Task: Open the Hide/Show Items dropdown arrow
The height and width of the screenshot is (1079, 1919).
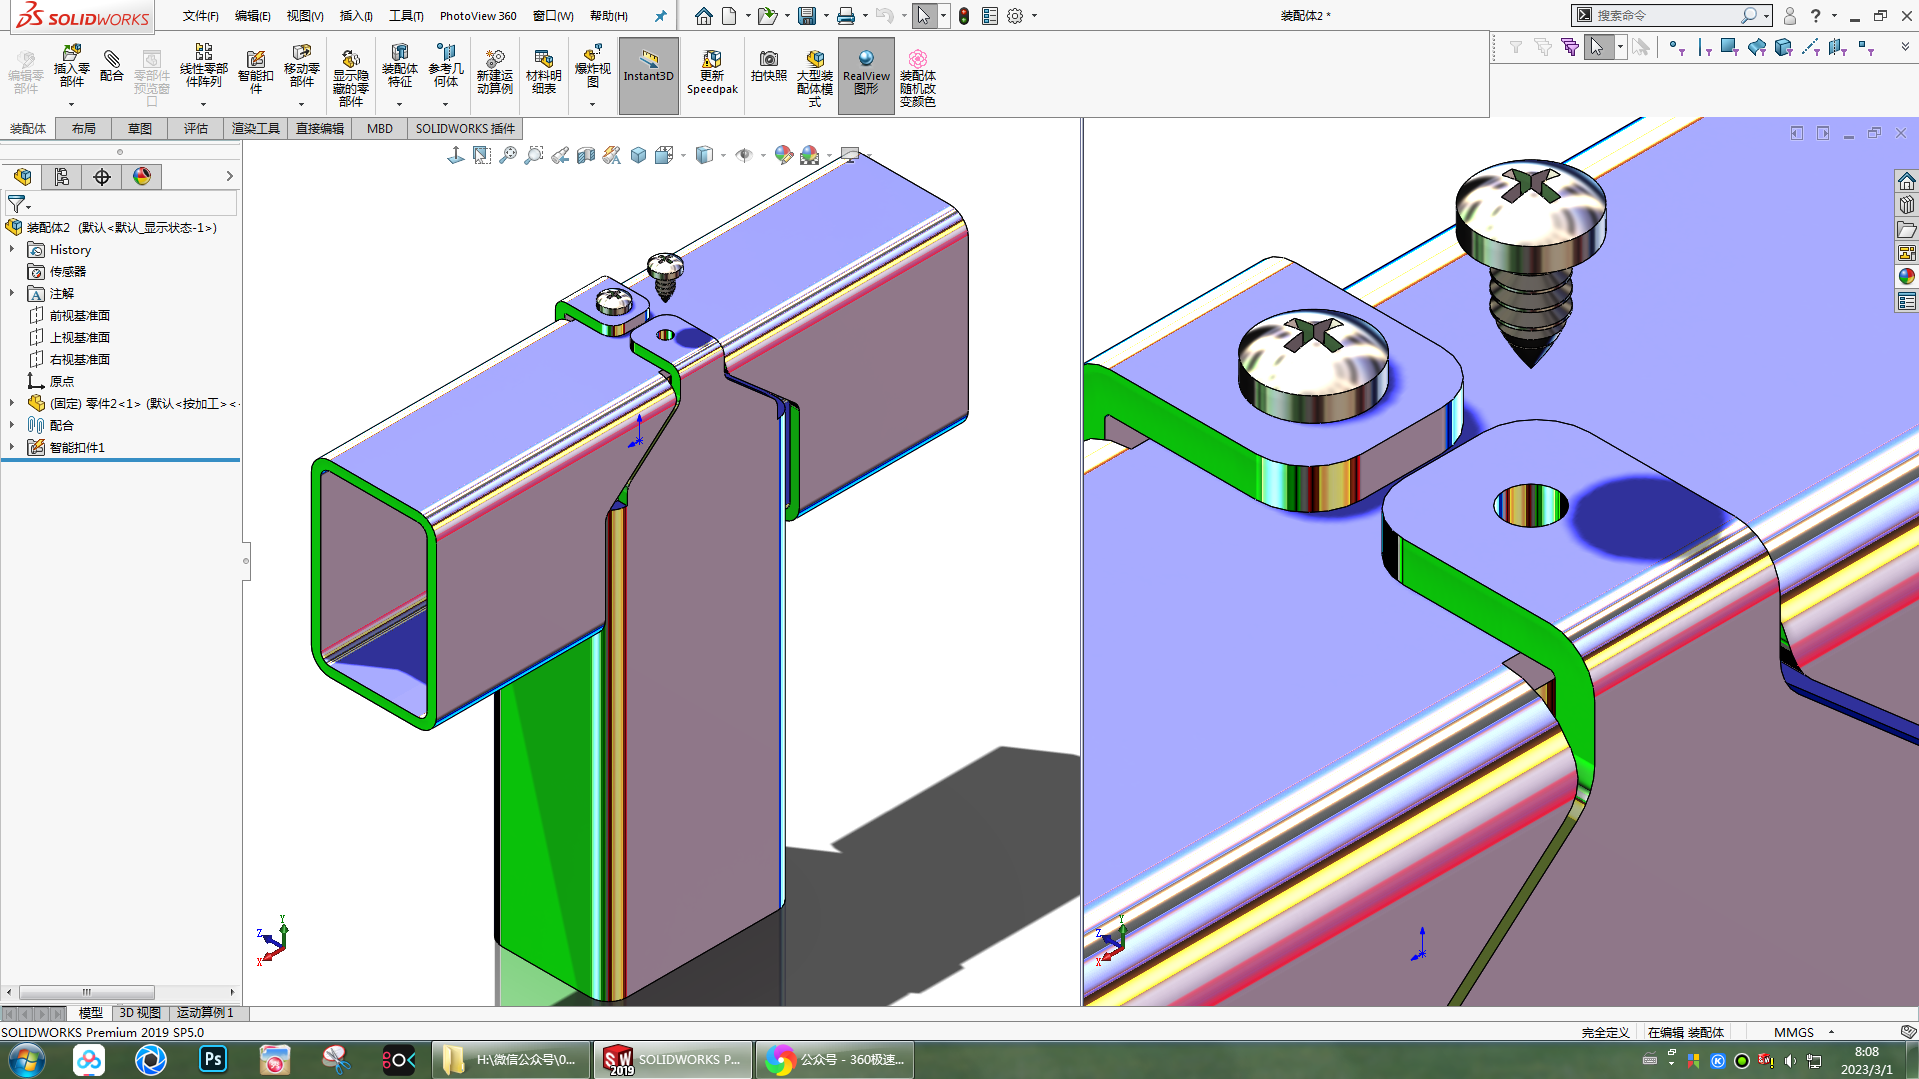Action: coord(763,155)
